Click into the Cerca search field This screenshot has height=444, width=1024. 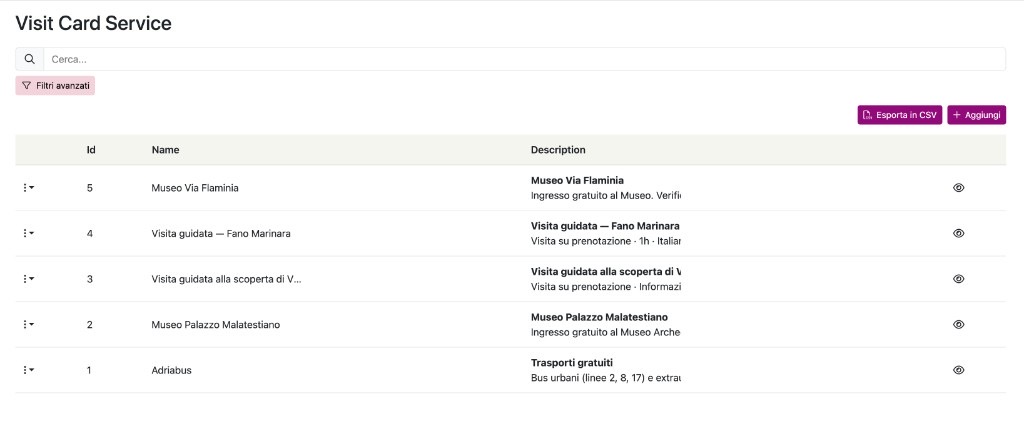tap(524, 59)
